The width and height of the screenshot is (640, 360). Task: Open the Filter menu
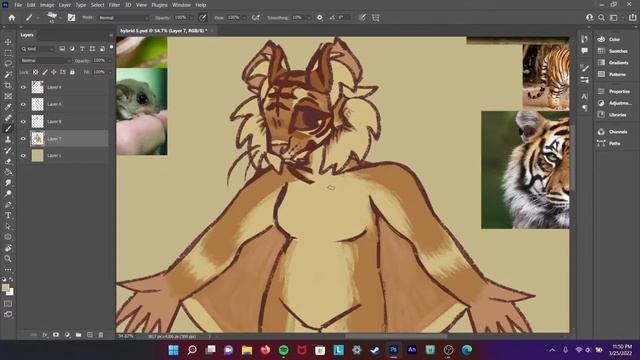114,5
